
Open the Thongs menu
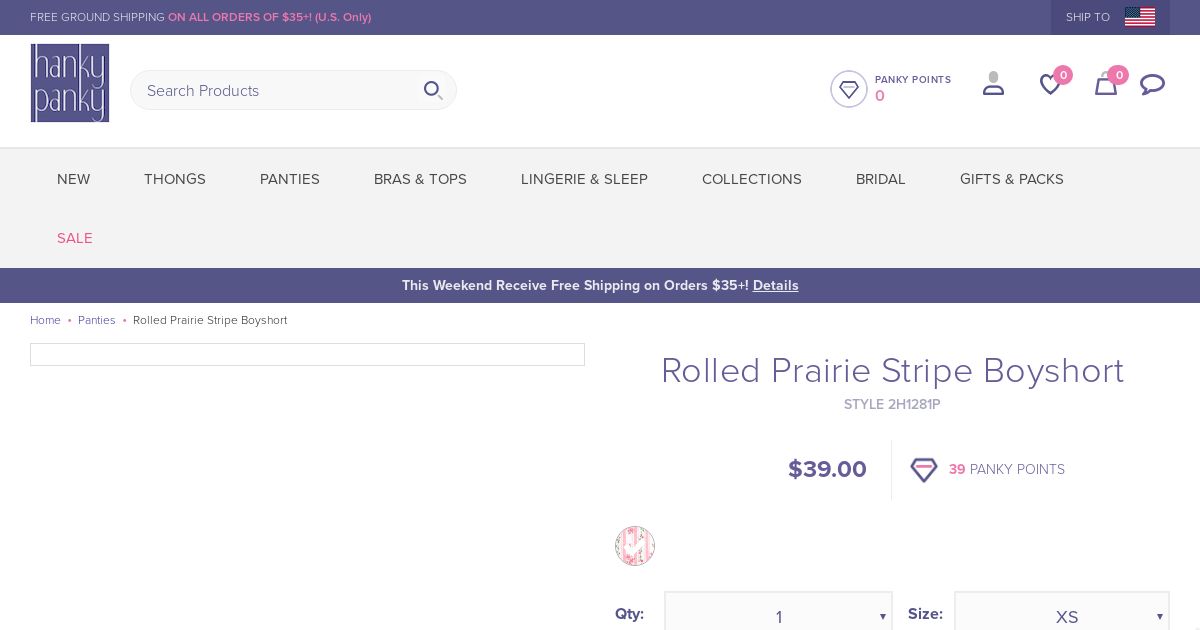pyautogui.click(x=175, y=179)
